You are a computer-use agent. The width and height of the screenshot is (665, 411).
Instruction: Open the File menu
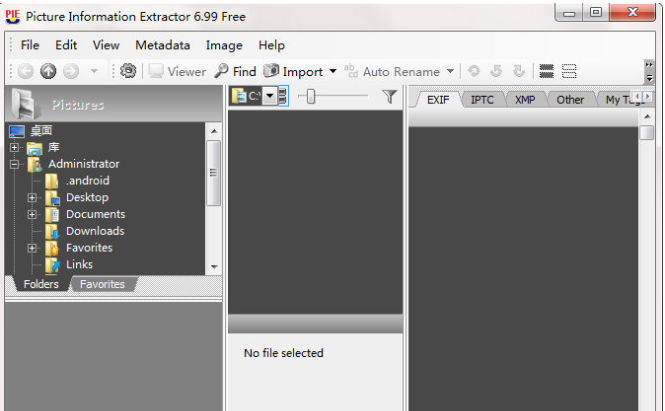tap(30, 45)
